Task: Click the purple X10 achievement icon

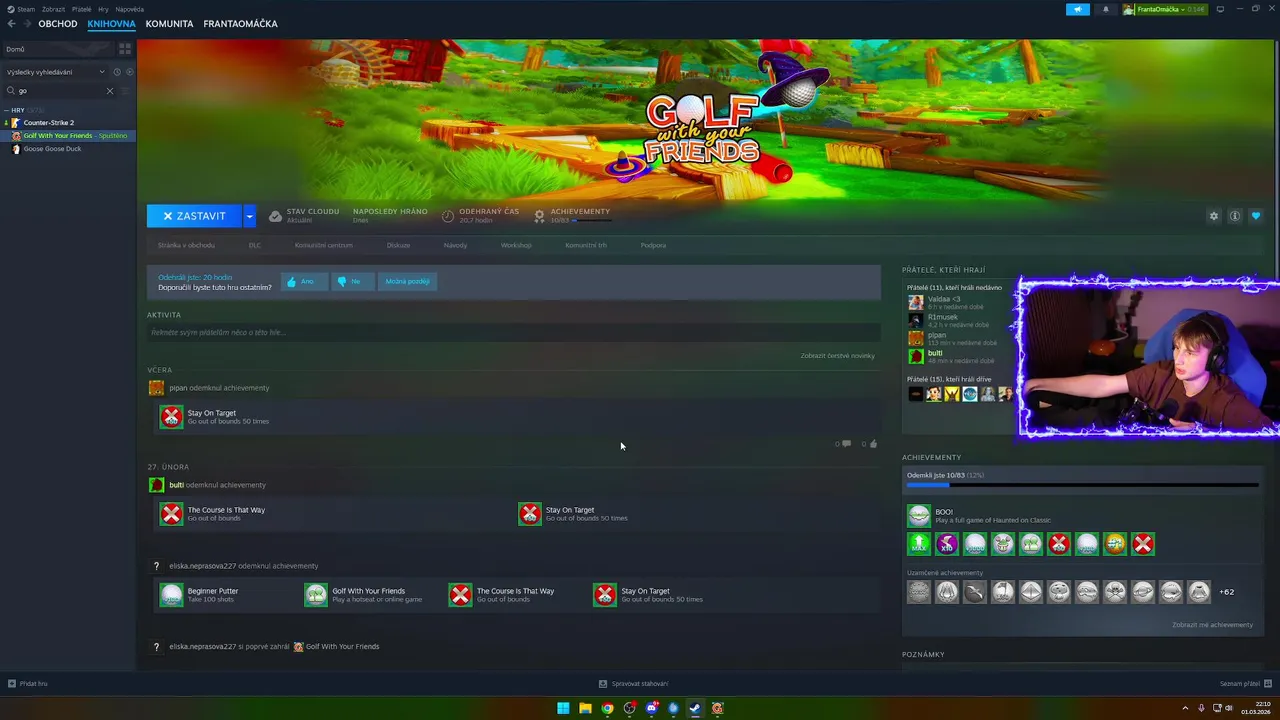Action: click(947, 544)
